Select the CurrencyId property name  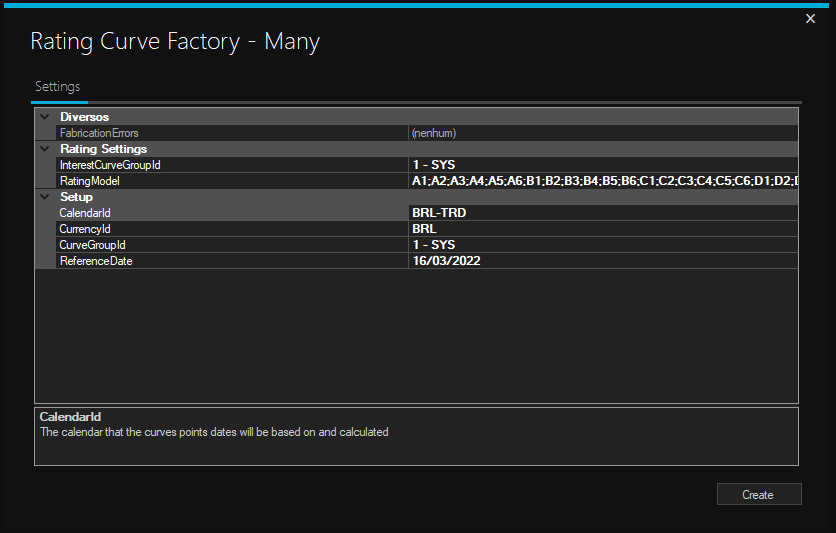pos(85,229)
